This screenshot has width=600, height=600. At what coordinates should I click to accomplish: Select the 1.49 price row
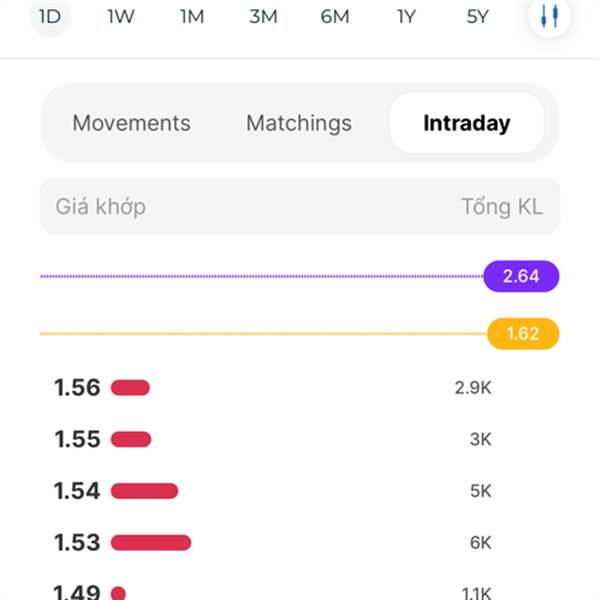click(272, 592)
